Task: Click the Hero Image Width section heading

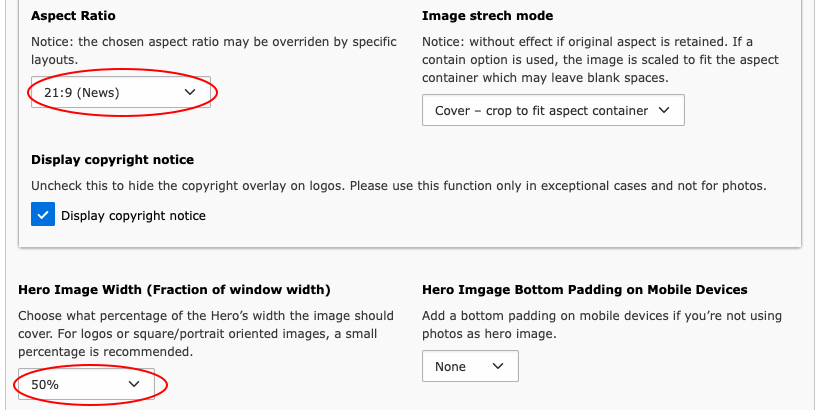Action: point(174,290)
